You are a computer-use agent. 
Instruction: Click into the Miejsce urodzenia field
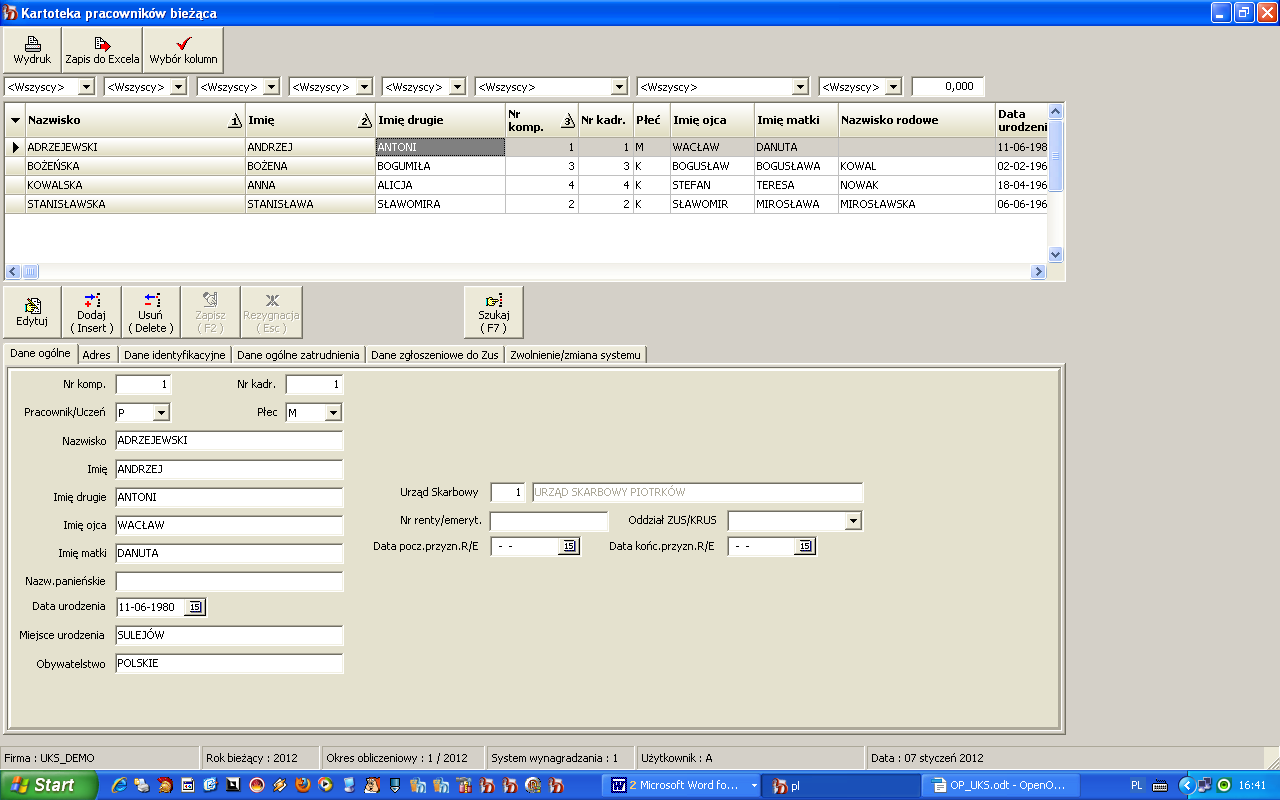(229, 635)
